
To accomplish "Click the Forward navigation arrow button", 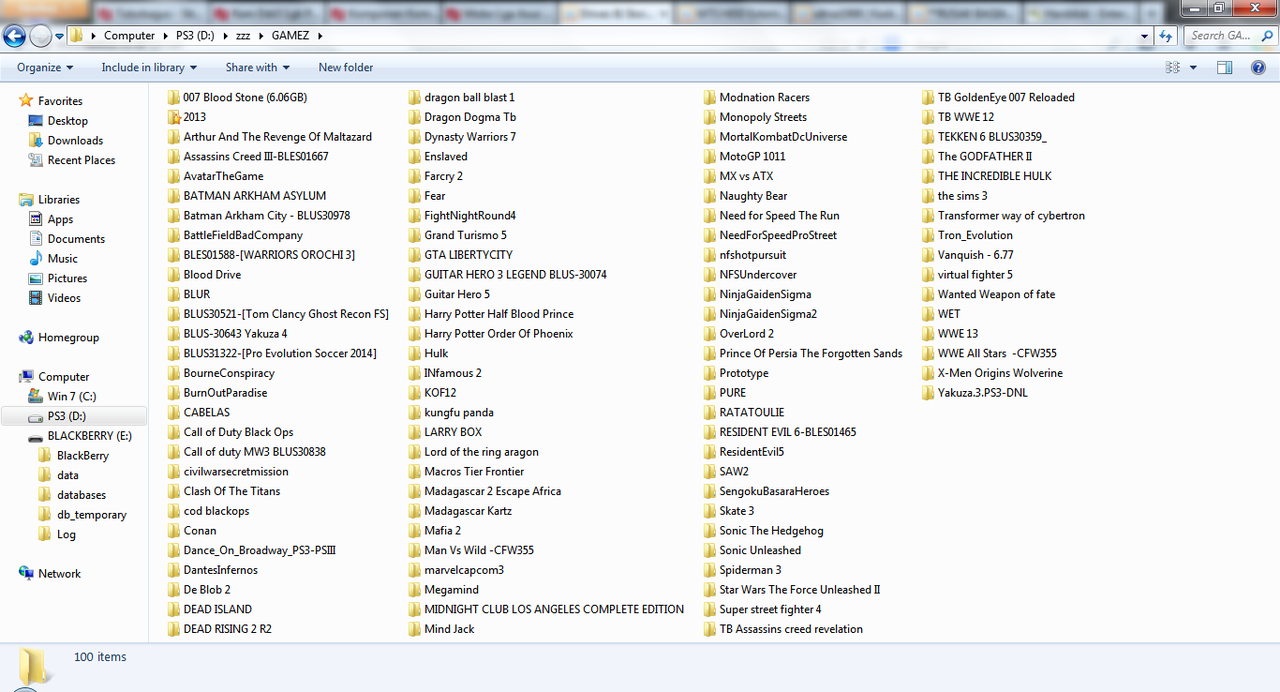I will click(x=40, y=36).
